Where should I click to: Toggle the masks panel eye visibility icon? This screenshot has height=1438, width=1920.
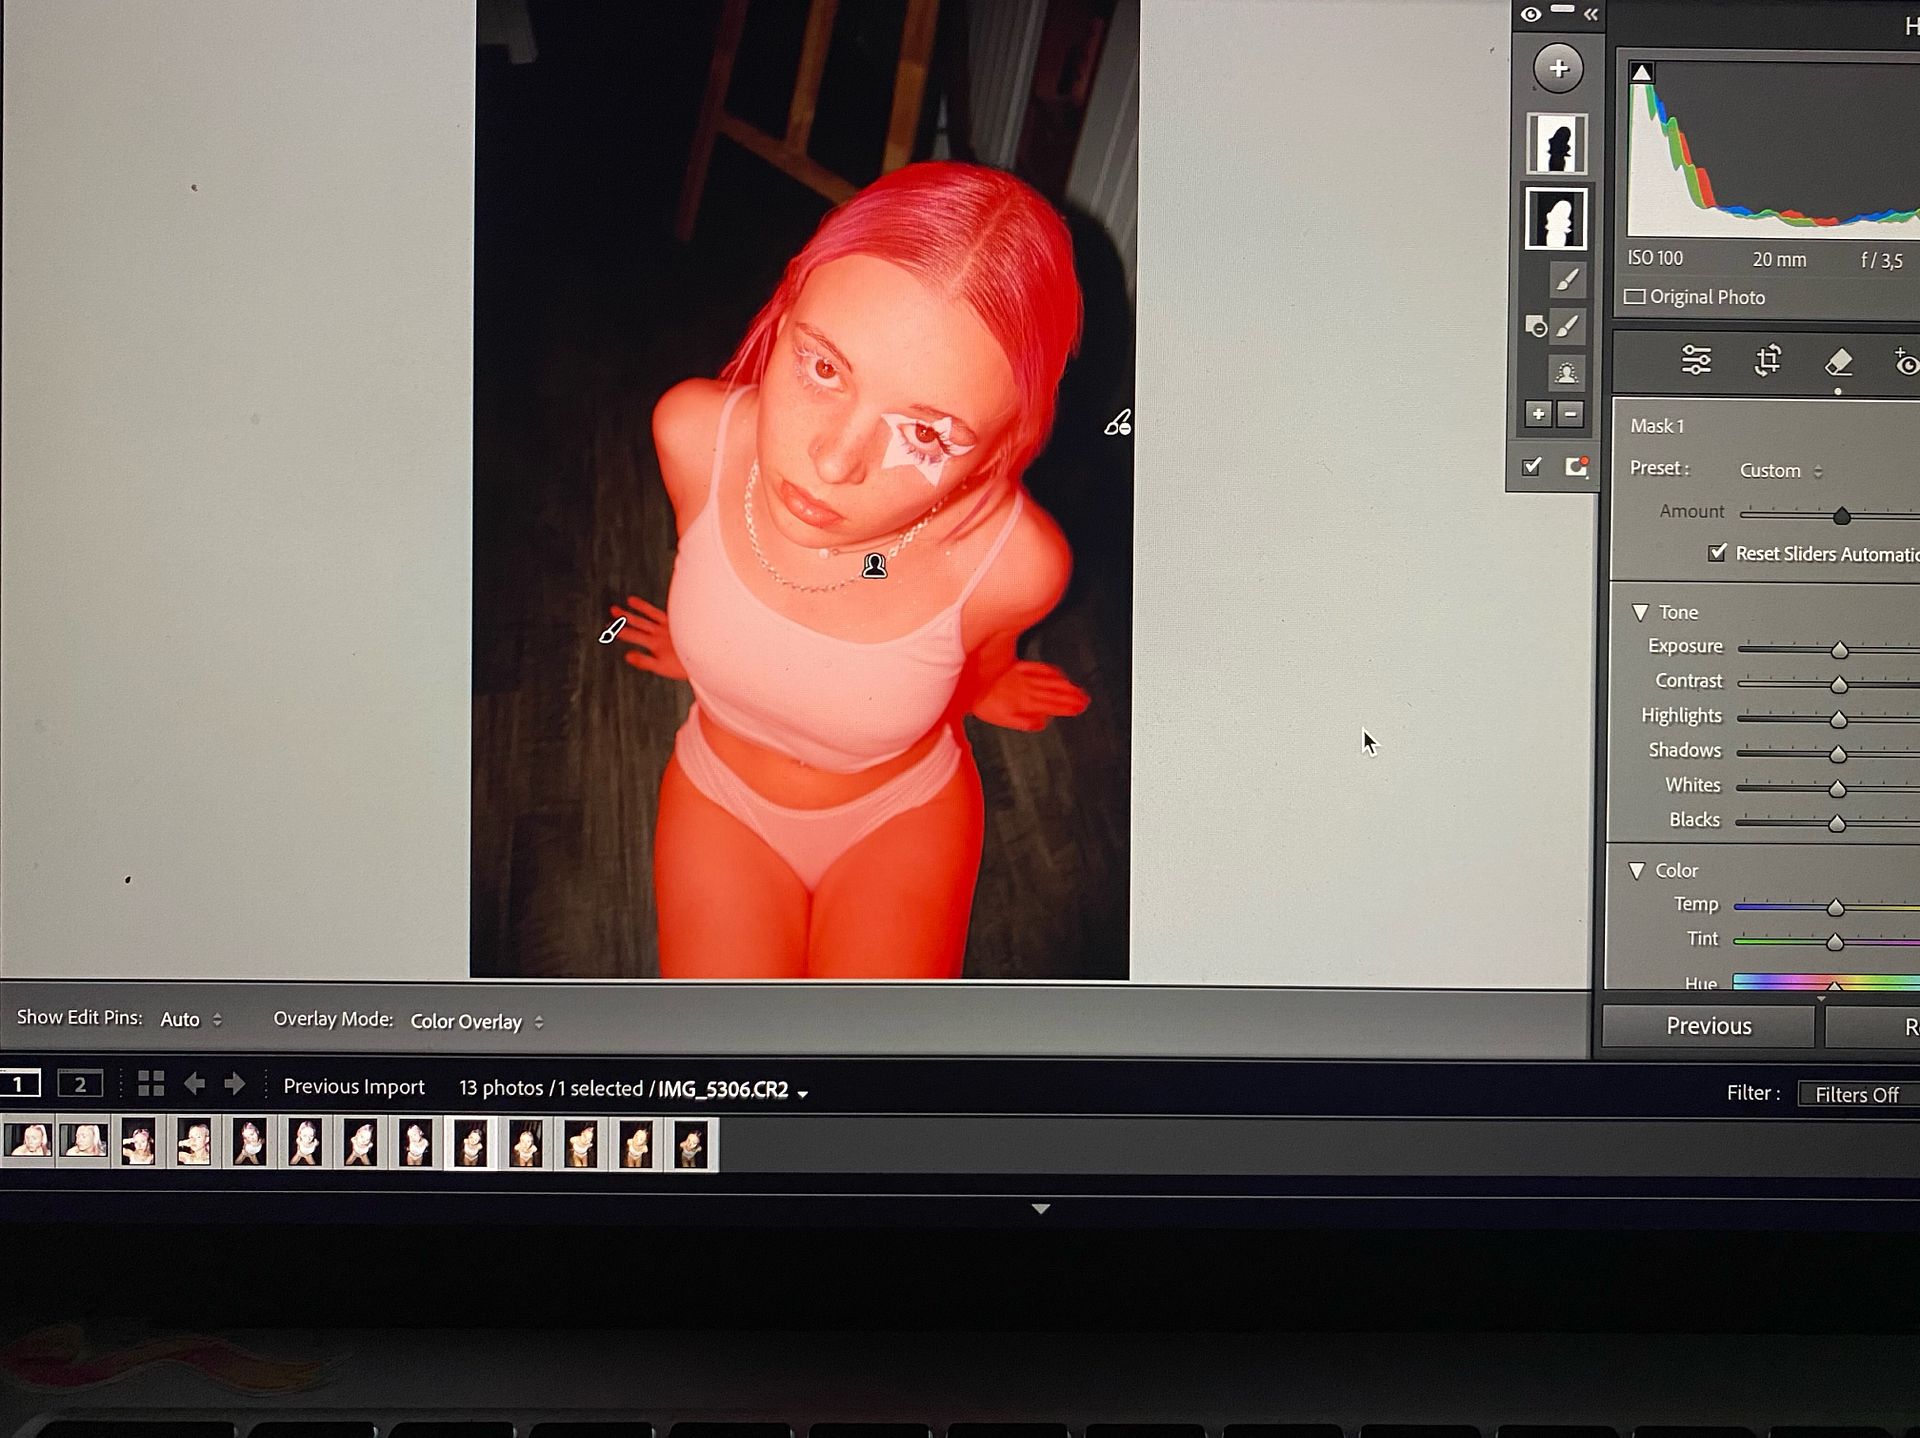click(1530, 14)
